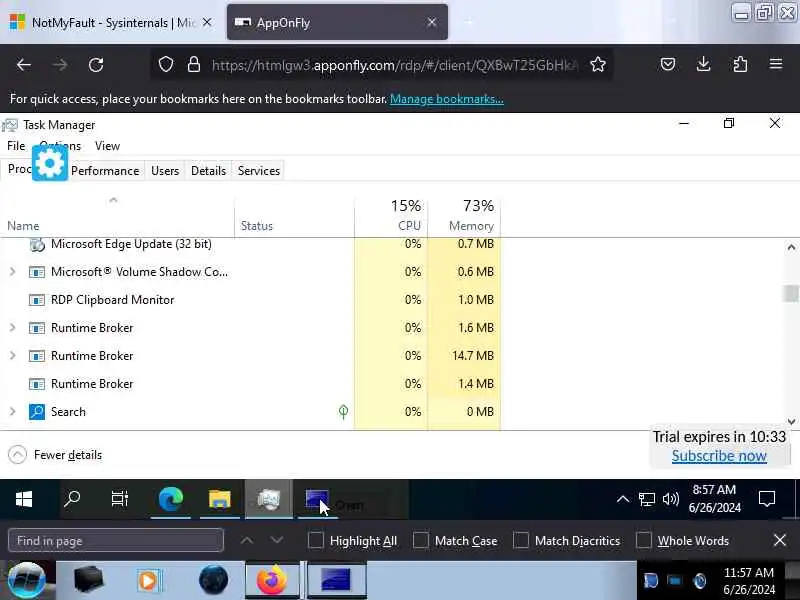Expand the Runtime Broker 14.7 MB row
The height and width of the screenshot is (600, 800).
12,356
